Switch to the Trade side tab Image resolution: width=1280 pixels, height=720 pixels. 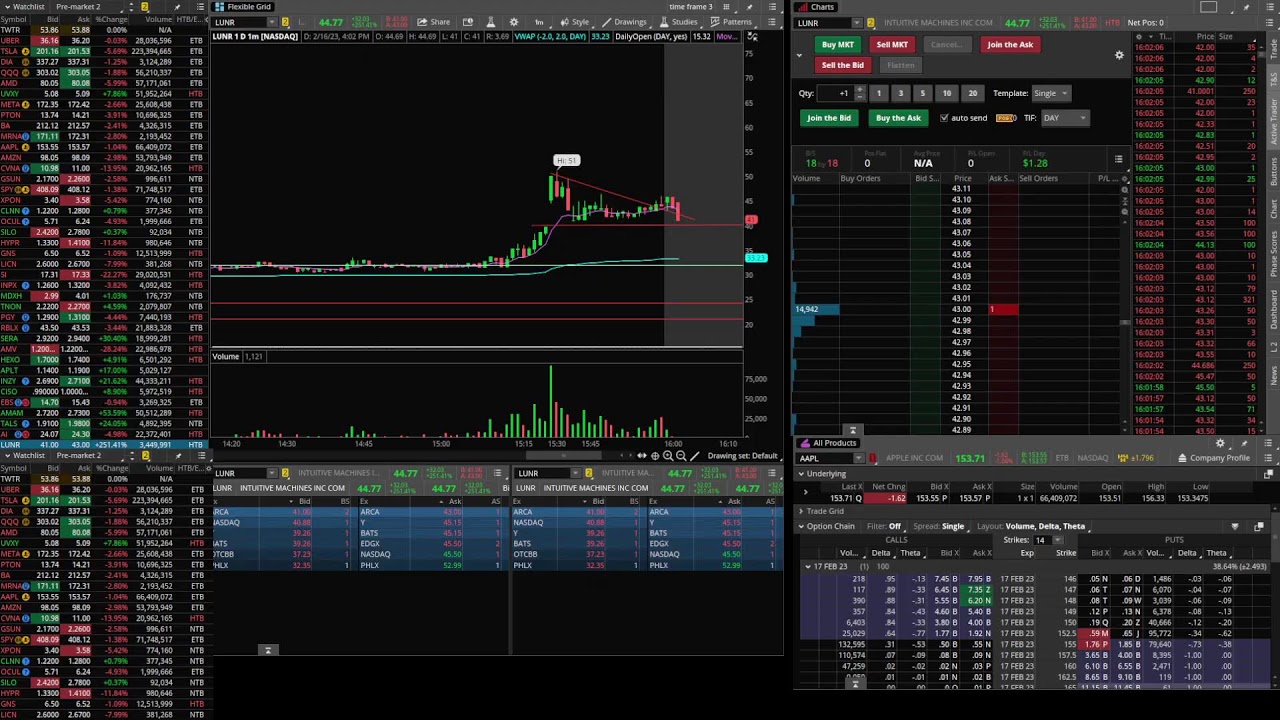point(1273,50)
